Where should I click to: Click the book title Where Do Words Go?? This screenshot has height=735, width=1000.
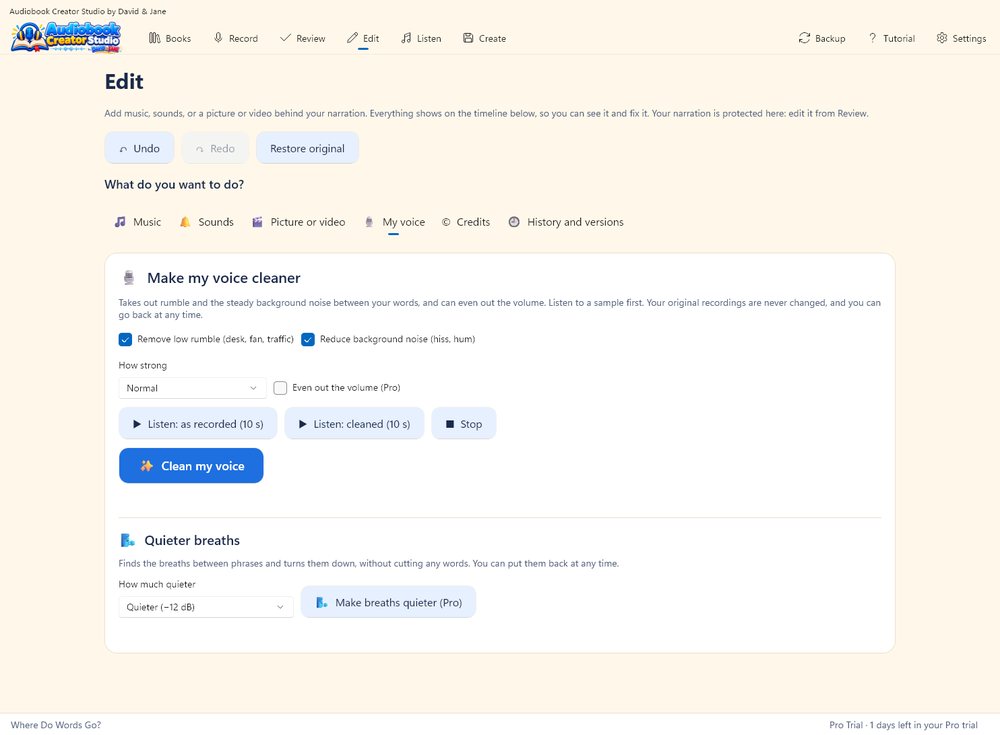56,725
